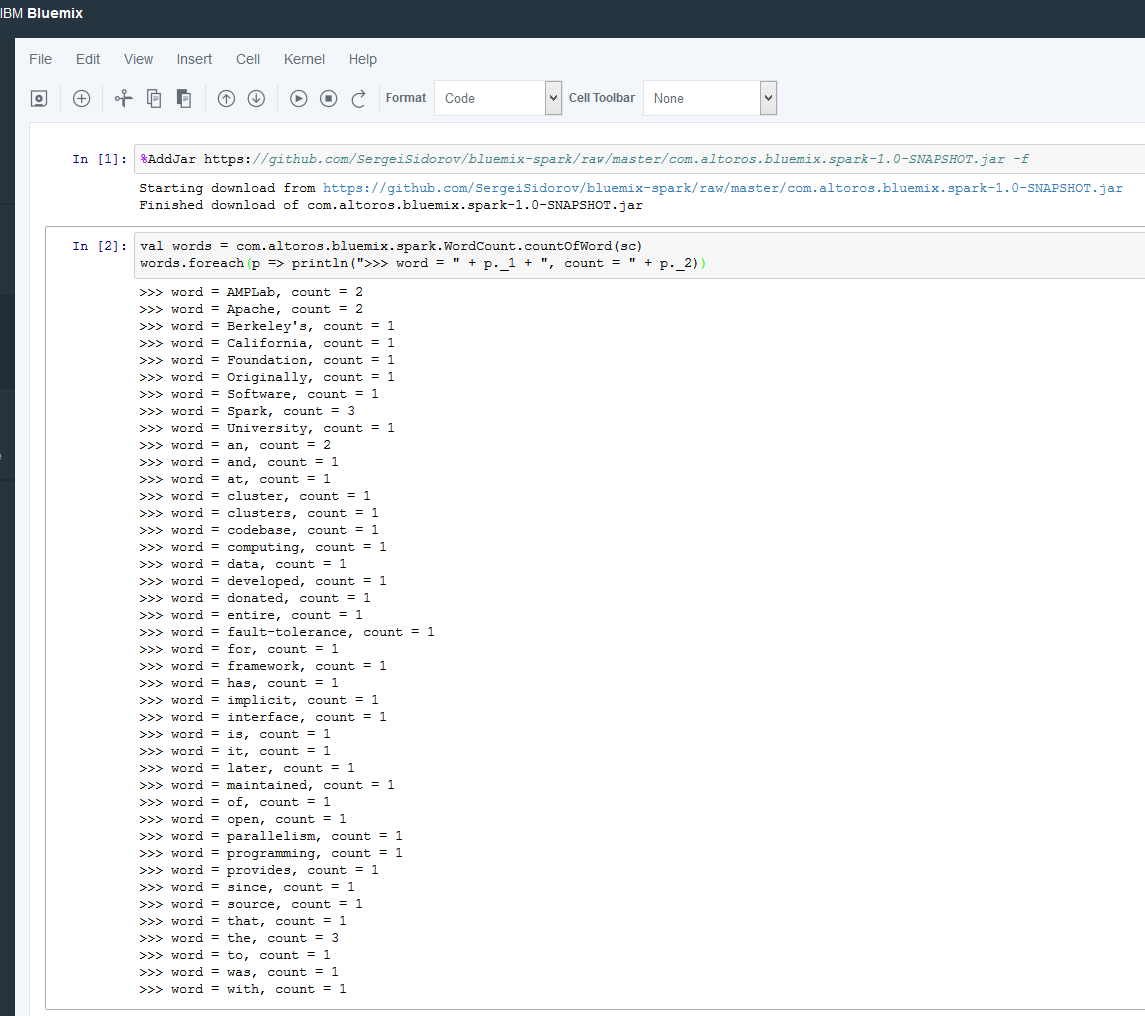This screenshot has width=1145, height=1016.
Task: Click the 'Finished download of' output line
Action: [391, 205]
